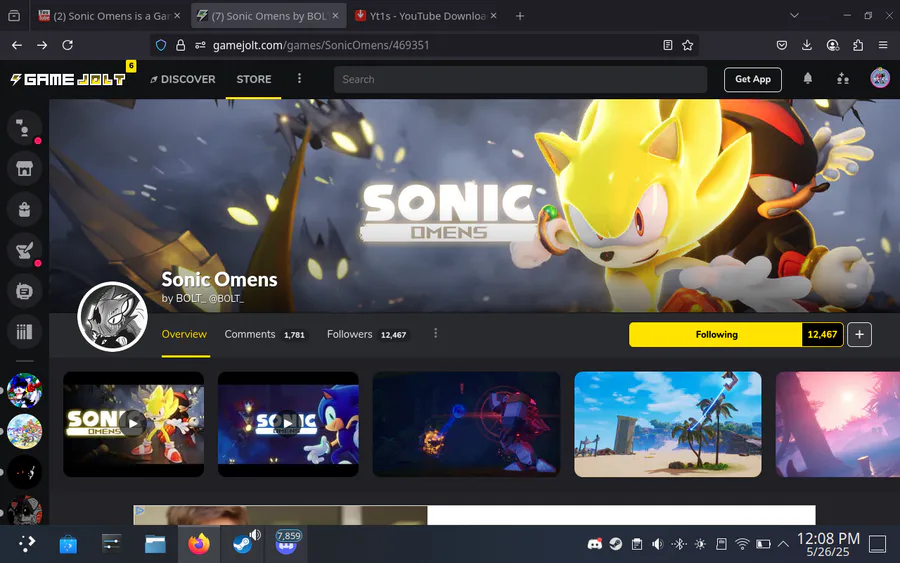
Task: Open the Store tab
Action: (x=254, y=79)
